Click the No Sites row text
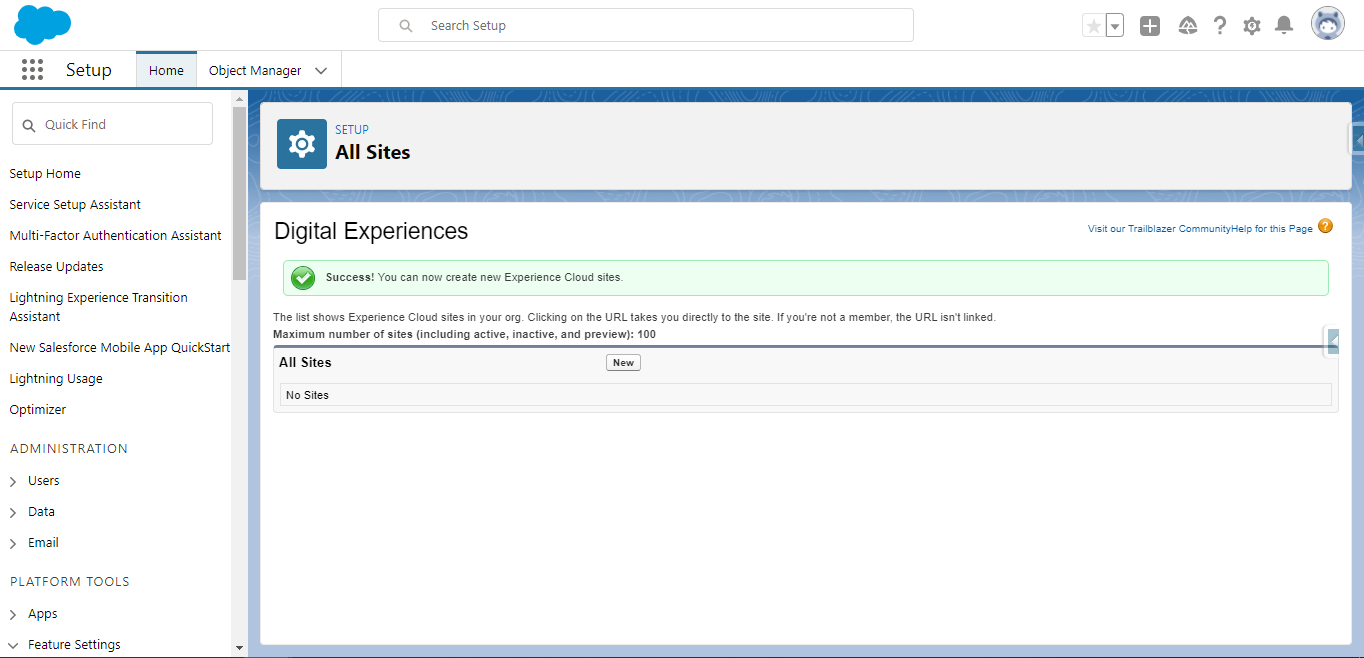Viewport: 1364px width, 658px height. [307, 395]
